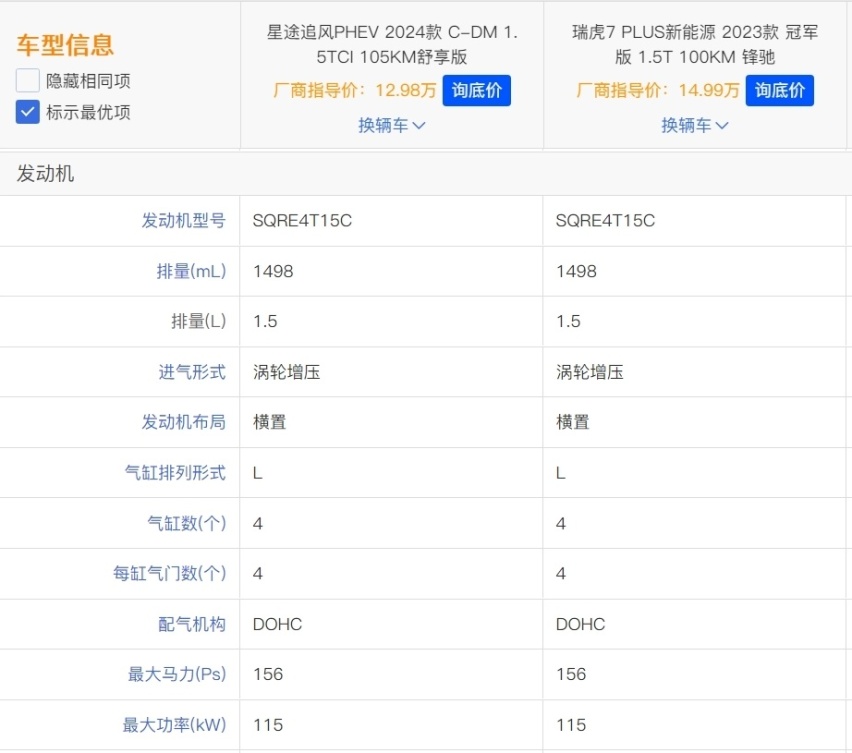Click the 发动机布局 parameter label
The width and height of the screenshot is (852, 753).
pos(184,422)
